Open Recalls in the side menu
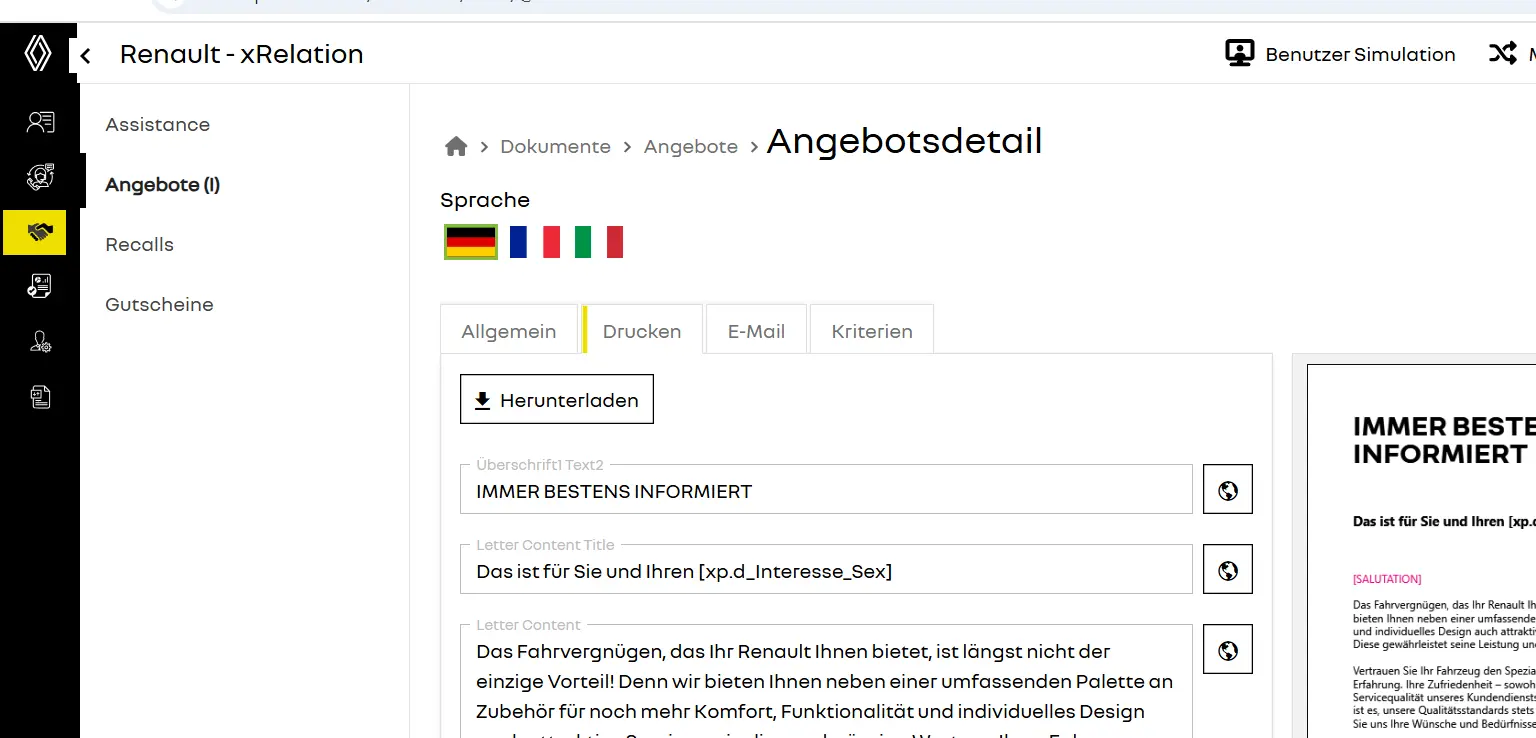Screen dimensions: 1536x738 (140, 245)
